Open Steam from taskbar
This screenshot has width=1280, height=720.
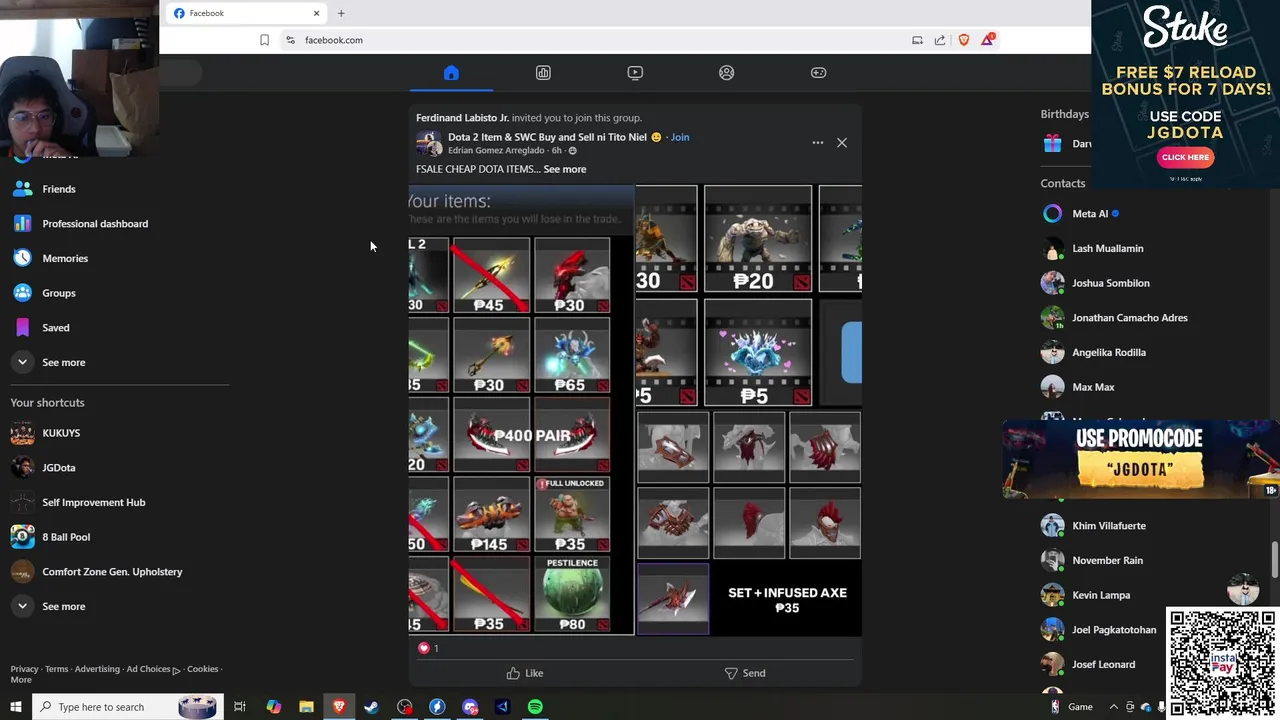(x=371, y=707)
